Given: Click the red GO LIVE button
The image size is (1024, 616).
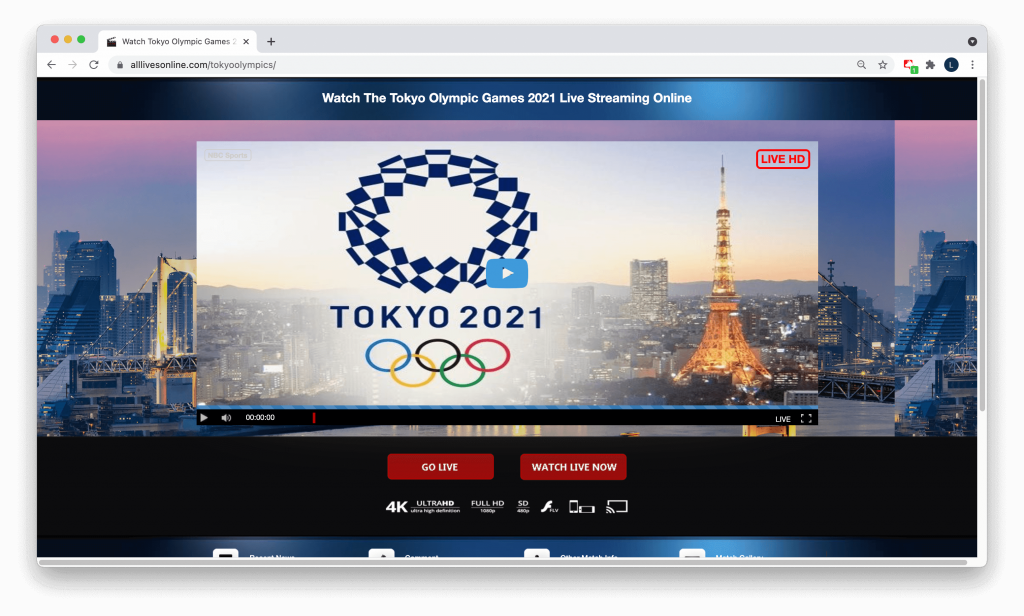Looking at the screenshot, I should [x=440, y=467].
